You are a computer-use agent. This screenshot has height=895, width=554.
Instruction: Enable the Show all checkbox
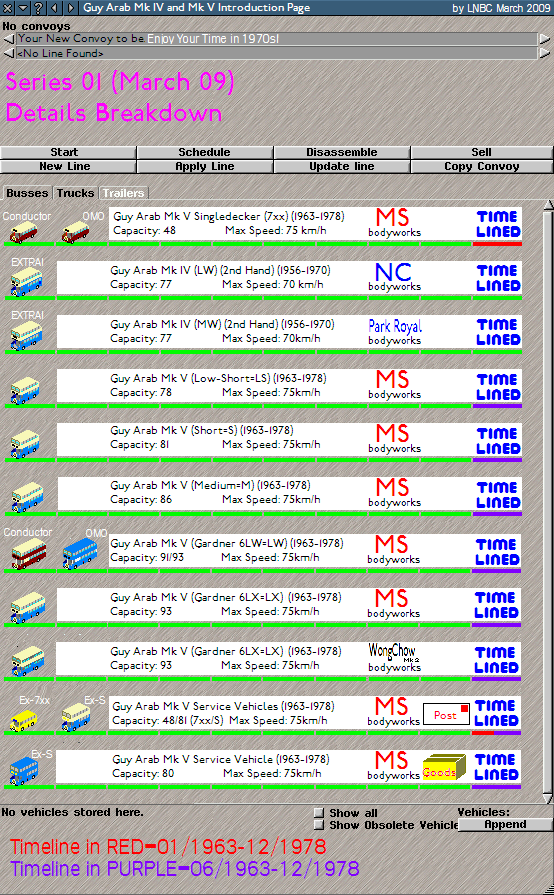[x=320, y=813]
